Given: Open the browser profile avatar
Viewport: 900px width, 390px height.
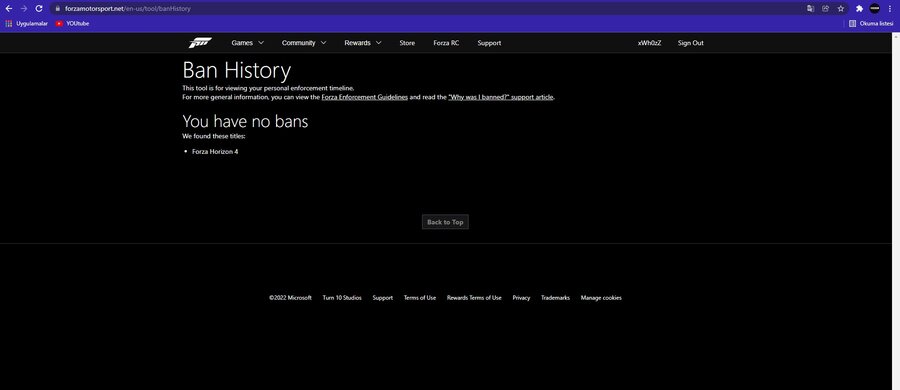Looking at the screenshot, I should pyautogui.click(x=875, y=9).
